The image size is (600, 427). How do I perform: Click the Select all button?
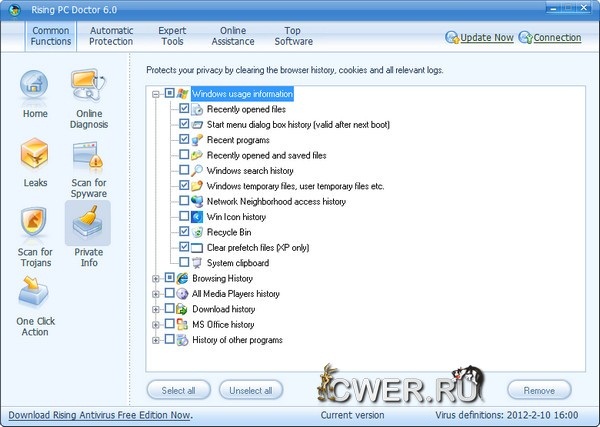tap(178, 390)
